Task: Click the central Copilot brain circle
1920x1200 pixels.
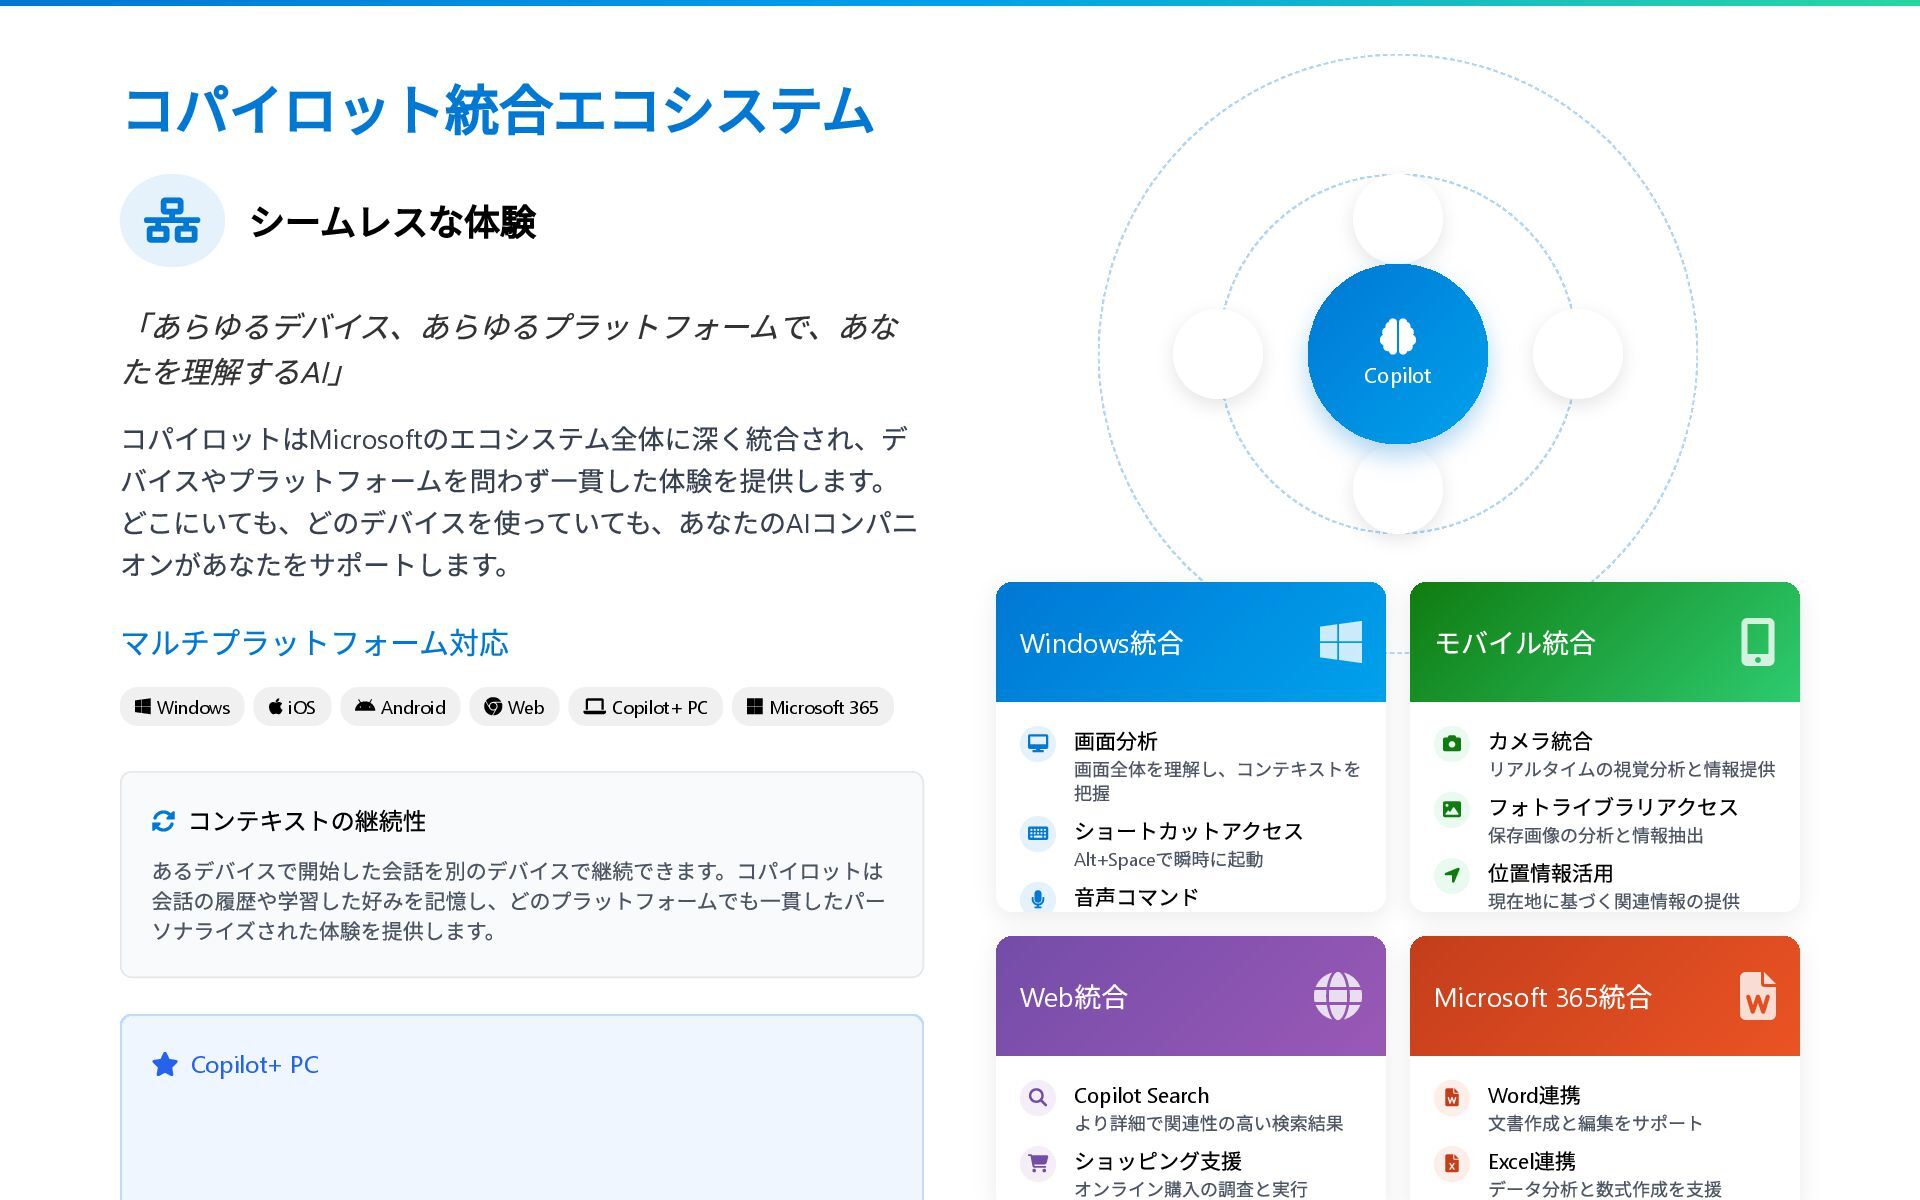Action: tap(1397, 354)
